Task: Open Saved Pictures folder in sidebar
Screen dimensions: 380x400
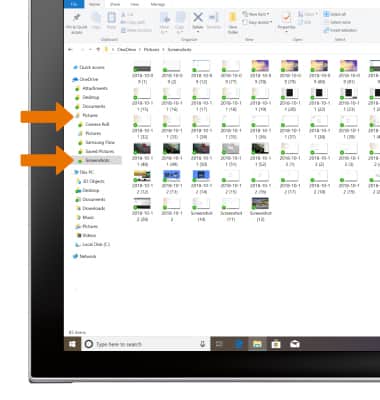Action: [x=96, y=151]
